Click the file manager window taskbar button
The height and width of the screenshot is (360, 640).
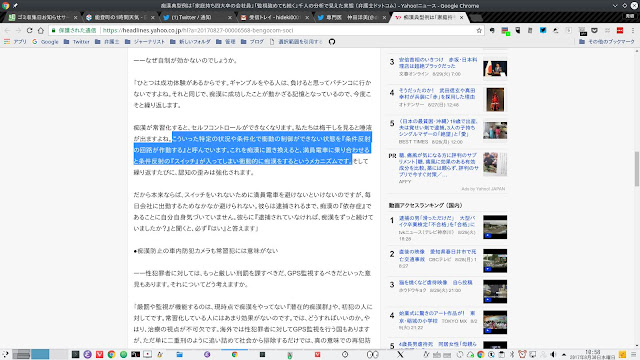[179, 354]
